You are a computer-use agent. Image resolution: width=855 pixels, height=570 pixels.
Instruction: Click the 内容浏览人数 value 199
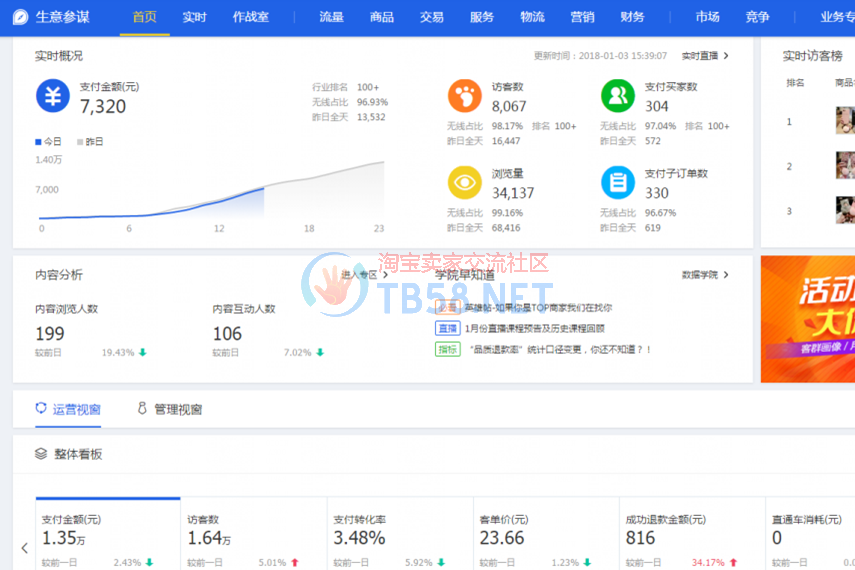pos(50,333)
